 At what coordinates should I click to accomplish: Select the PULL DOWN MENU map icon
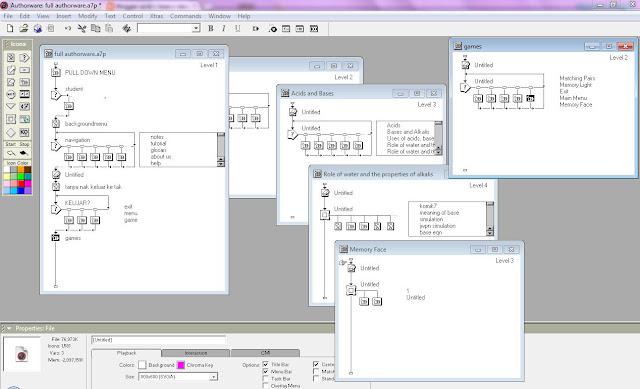(x=56, y=73)
